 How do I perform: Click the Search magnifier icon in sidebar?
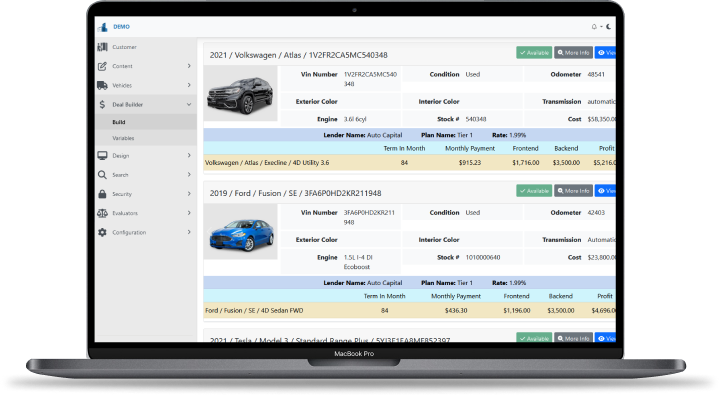pos(102,175)
